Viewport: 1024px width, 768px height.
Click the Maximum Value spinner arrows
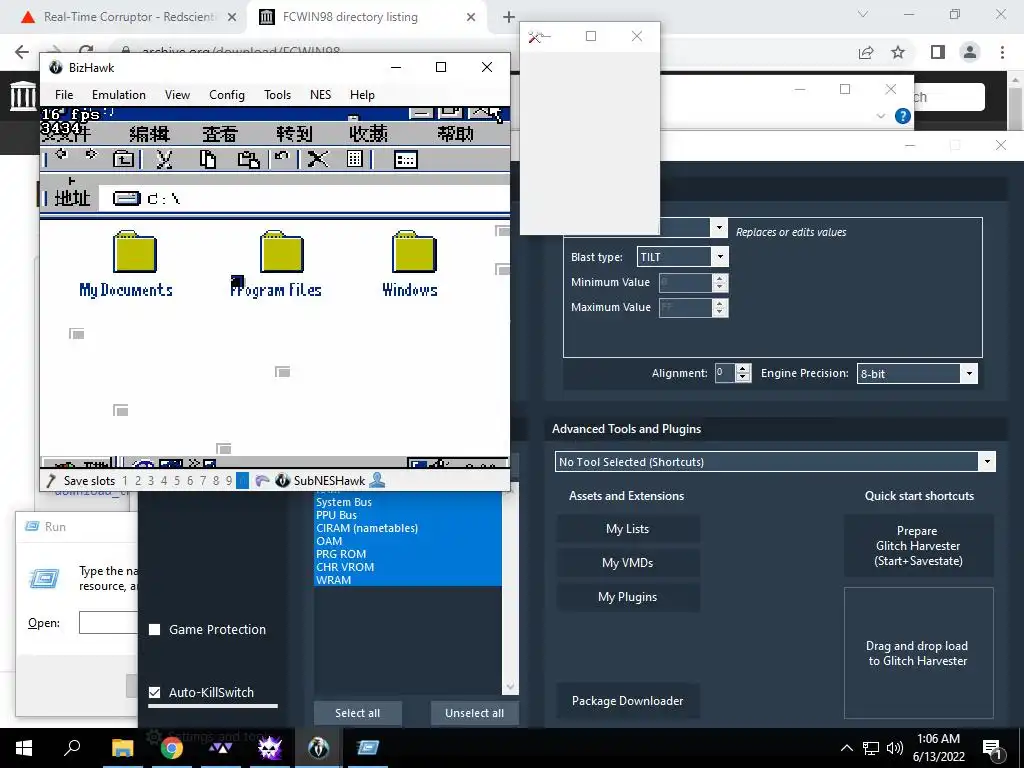pos(720,307)
